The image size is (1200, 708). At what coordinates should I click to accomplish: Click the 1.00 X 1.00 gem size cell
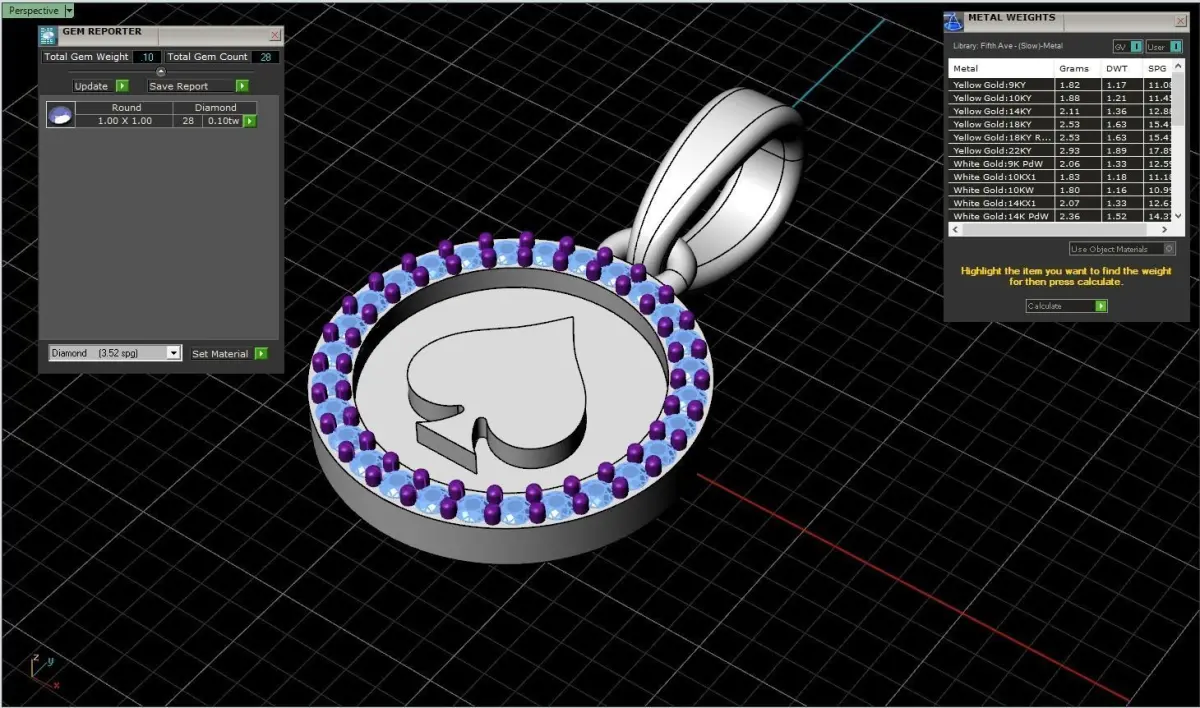pyautogui.click(x=126, y=120)
